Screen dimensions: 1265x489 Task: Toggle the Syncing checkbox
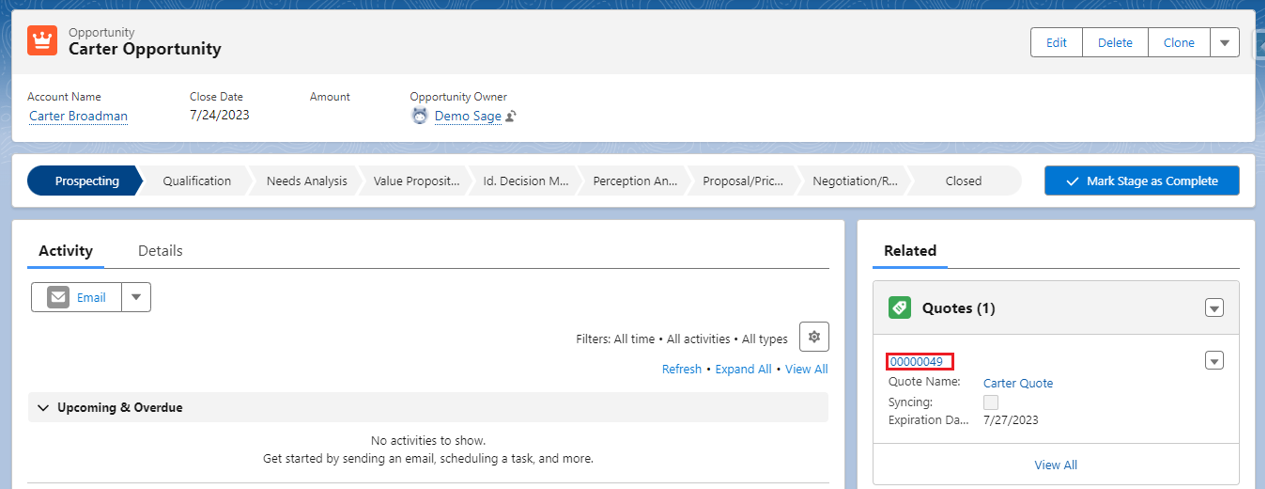pos(991,402)
